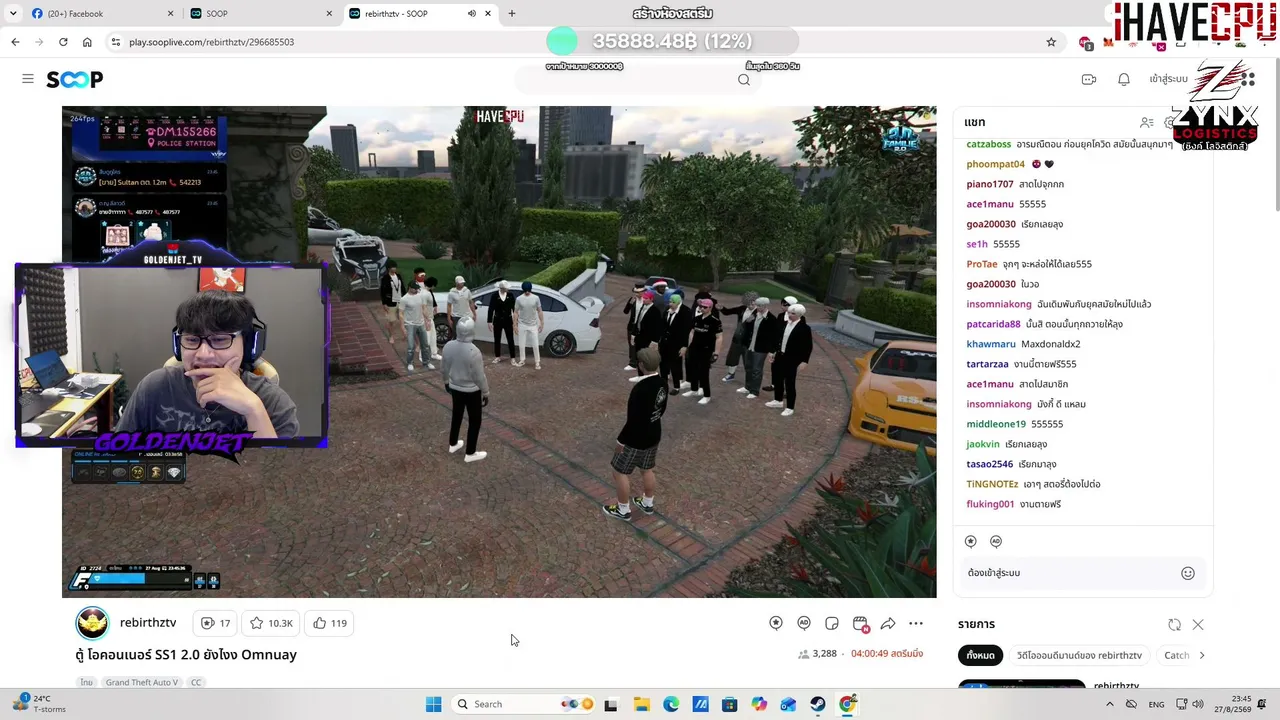Open the SOOP hamburger menu
This screenshot has height=720, width=1280.
pos(28,79)
